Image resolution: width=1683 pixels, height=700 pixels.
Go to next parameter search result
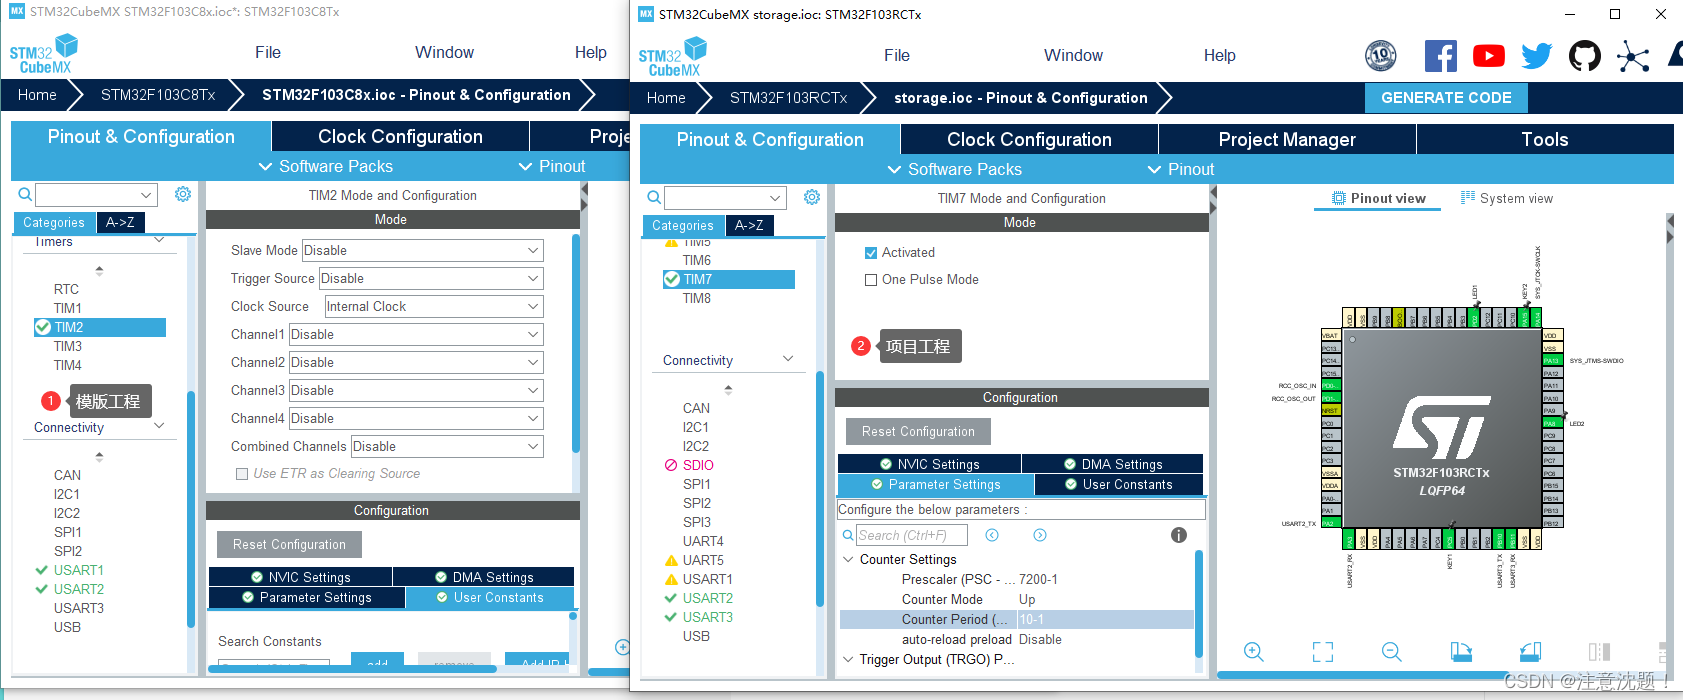[x=1040, y=535]
